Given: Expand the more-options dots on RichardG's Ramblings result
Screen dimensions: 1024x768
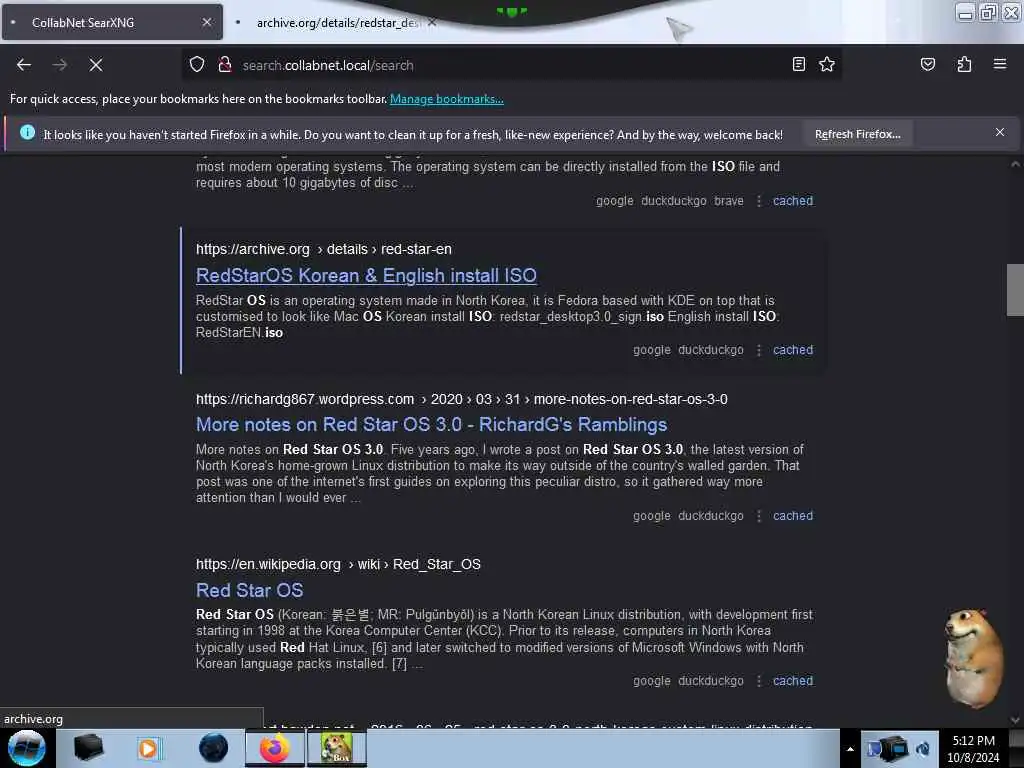Looking at the screenshot, I should [758, 517].
